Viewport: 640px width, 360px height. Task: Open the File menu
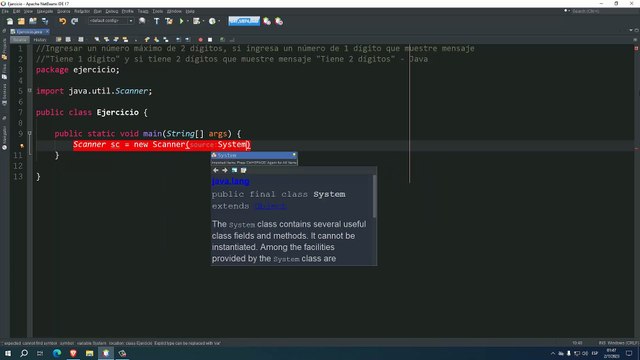point(5,11)
